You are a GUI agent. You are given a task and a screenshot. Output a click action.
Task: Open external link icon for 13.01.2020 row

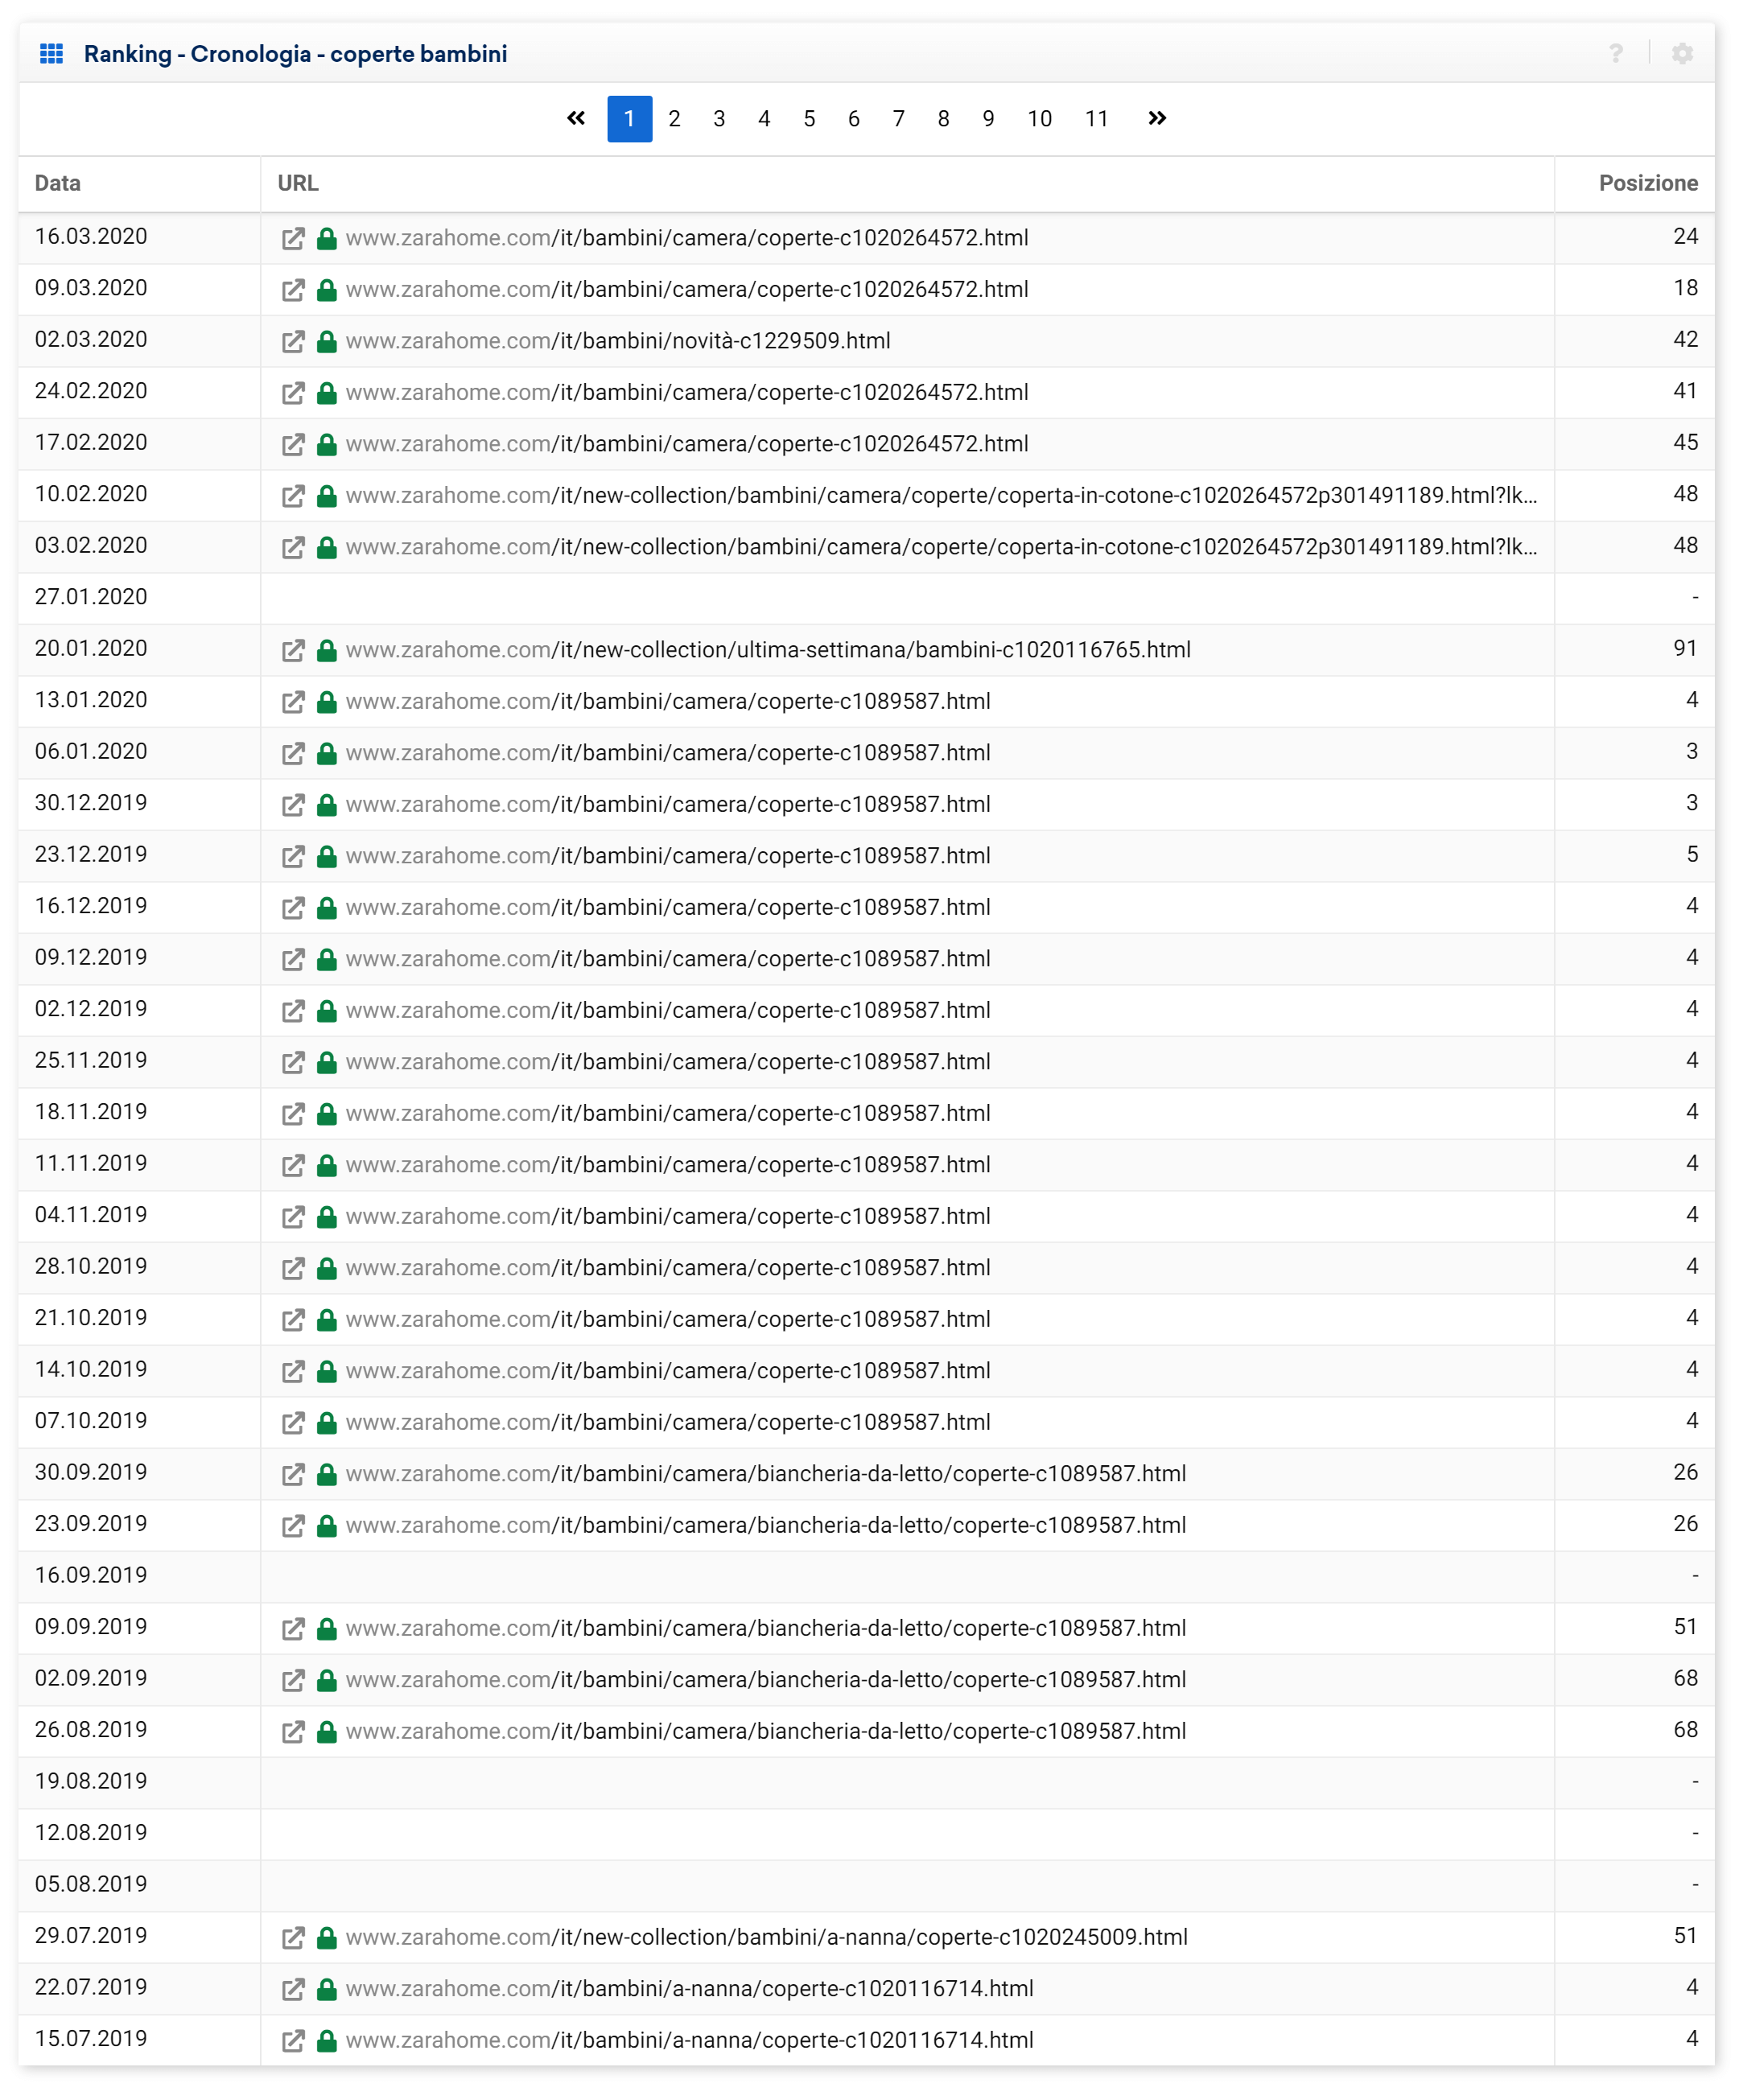(x=293, y=702)
